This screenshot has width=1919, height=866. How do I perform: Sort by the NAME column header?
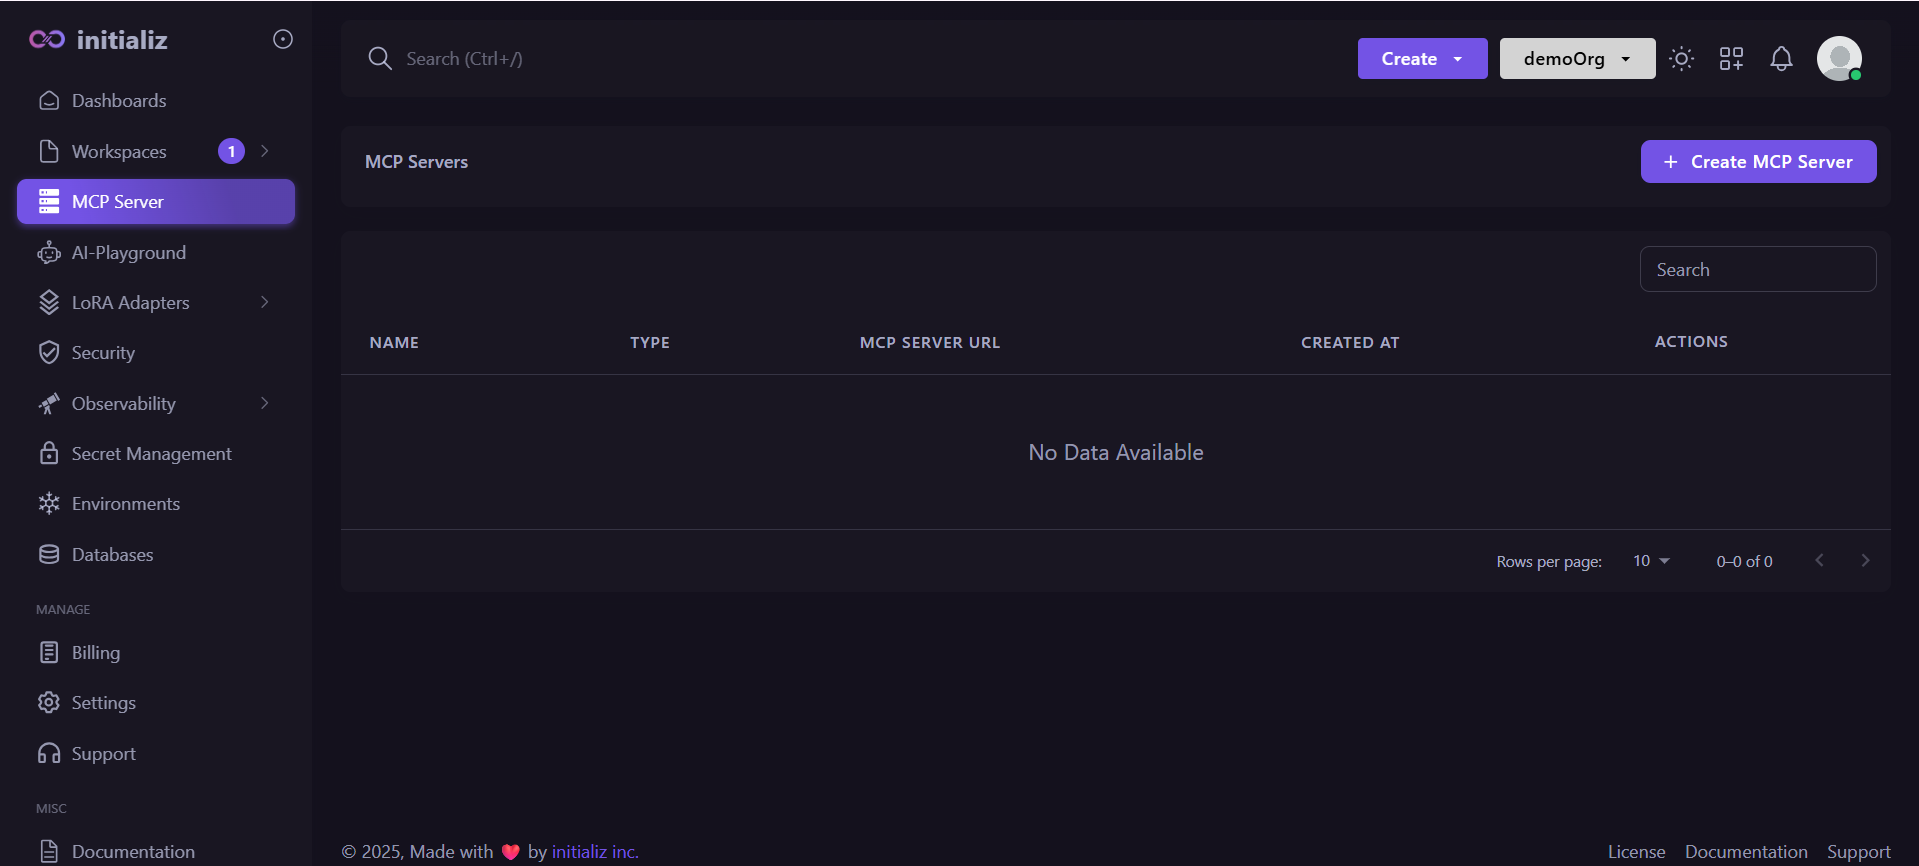[x=394, y=342]
